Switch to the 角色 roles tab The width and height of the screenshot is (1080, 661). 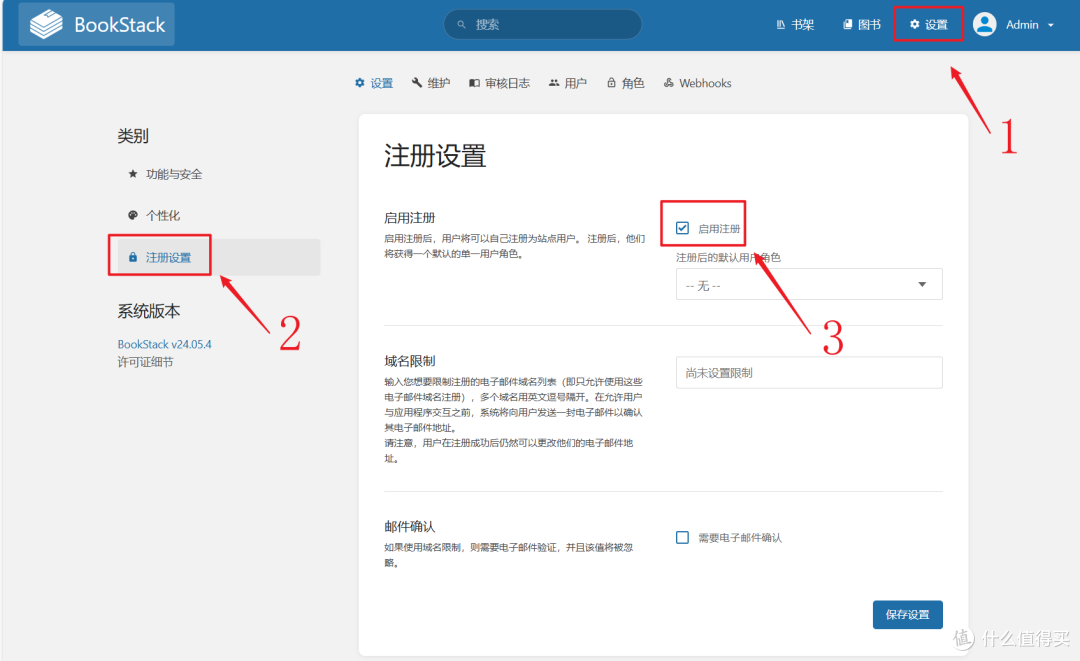click(x=625, y=83)
